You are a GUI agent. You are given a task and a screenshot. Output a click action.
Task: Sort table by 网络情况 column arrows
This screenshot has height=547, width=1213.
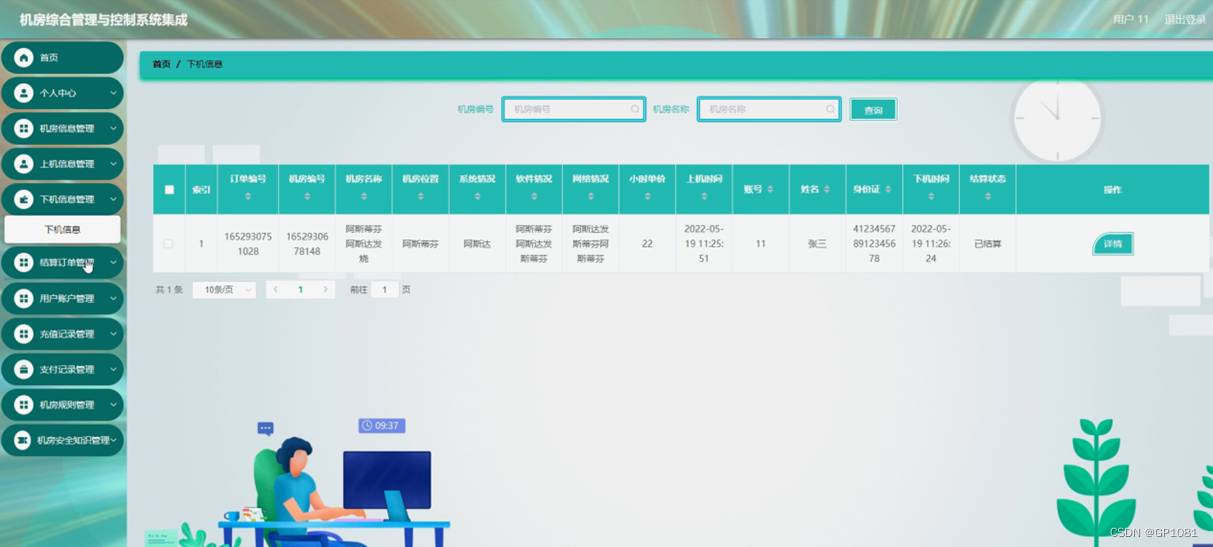591,196
